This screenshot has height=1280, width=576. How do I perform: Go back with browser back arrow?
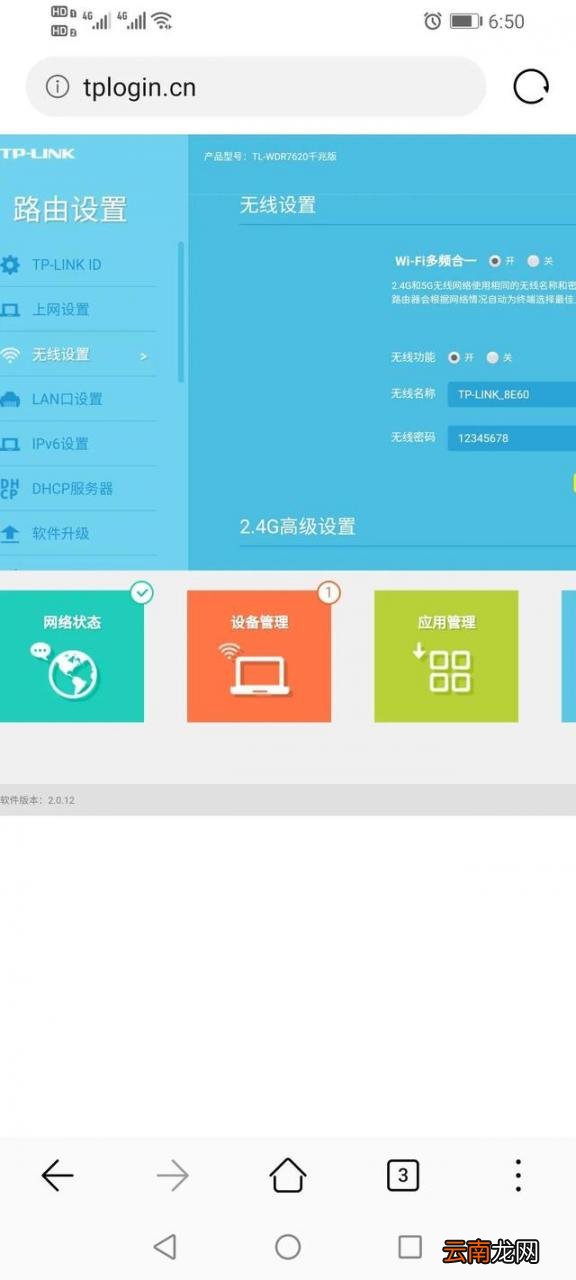pyautogui.click(x=57, y=1176)
